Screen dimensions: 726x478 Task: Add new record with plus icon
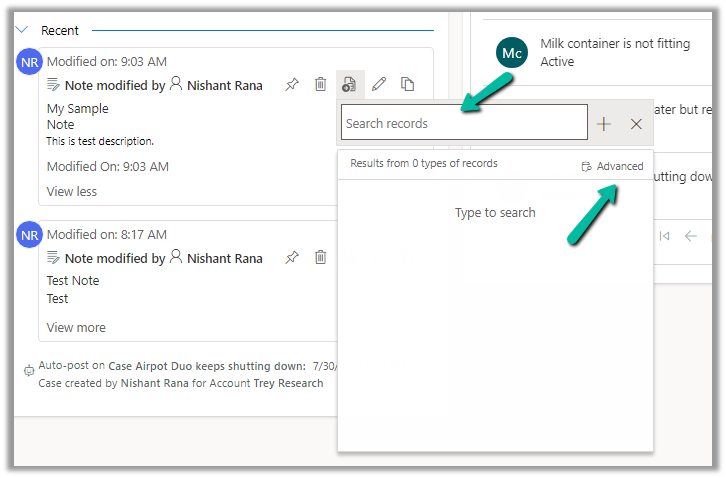point(604,124)
